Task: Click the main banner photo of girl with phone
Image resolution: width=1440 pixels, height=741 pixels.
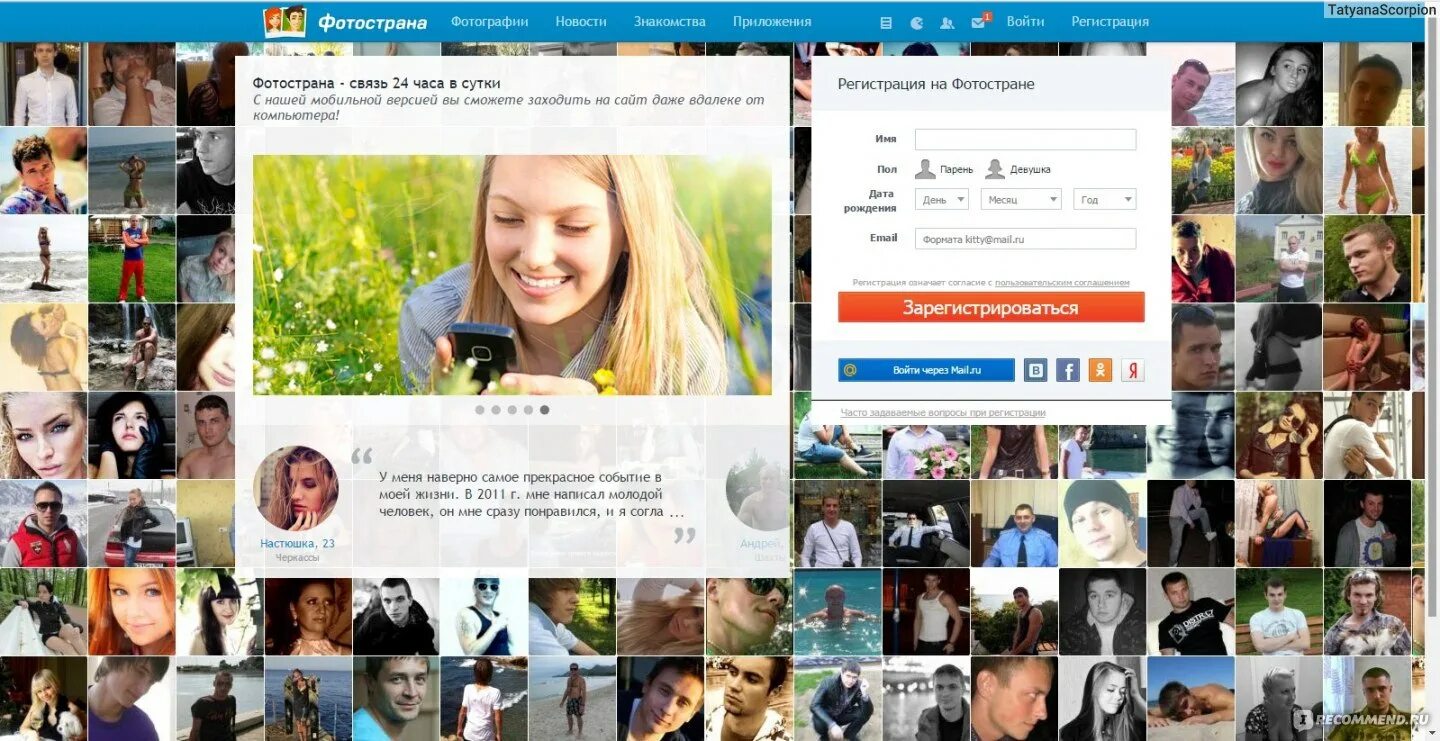Action: pos(512,275)
